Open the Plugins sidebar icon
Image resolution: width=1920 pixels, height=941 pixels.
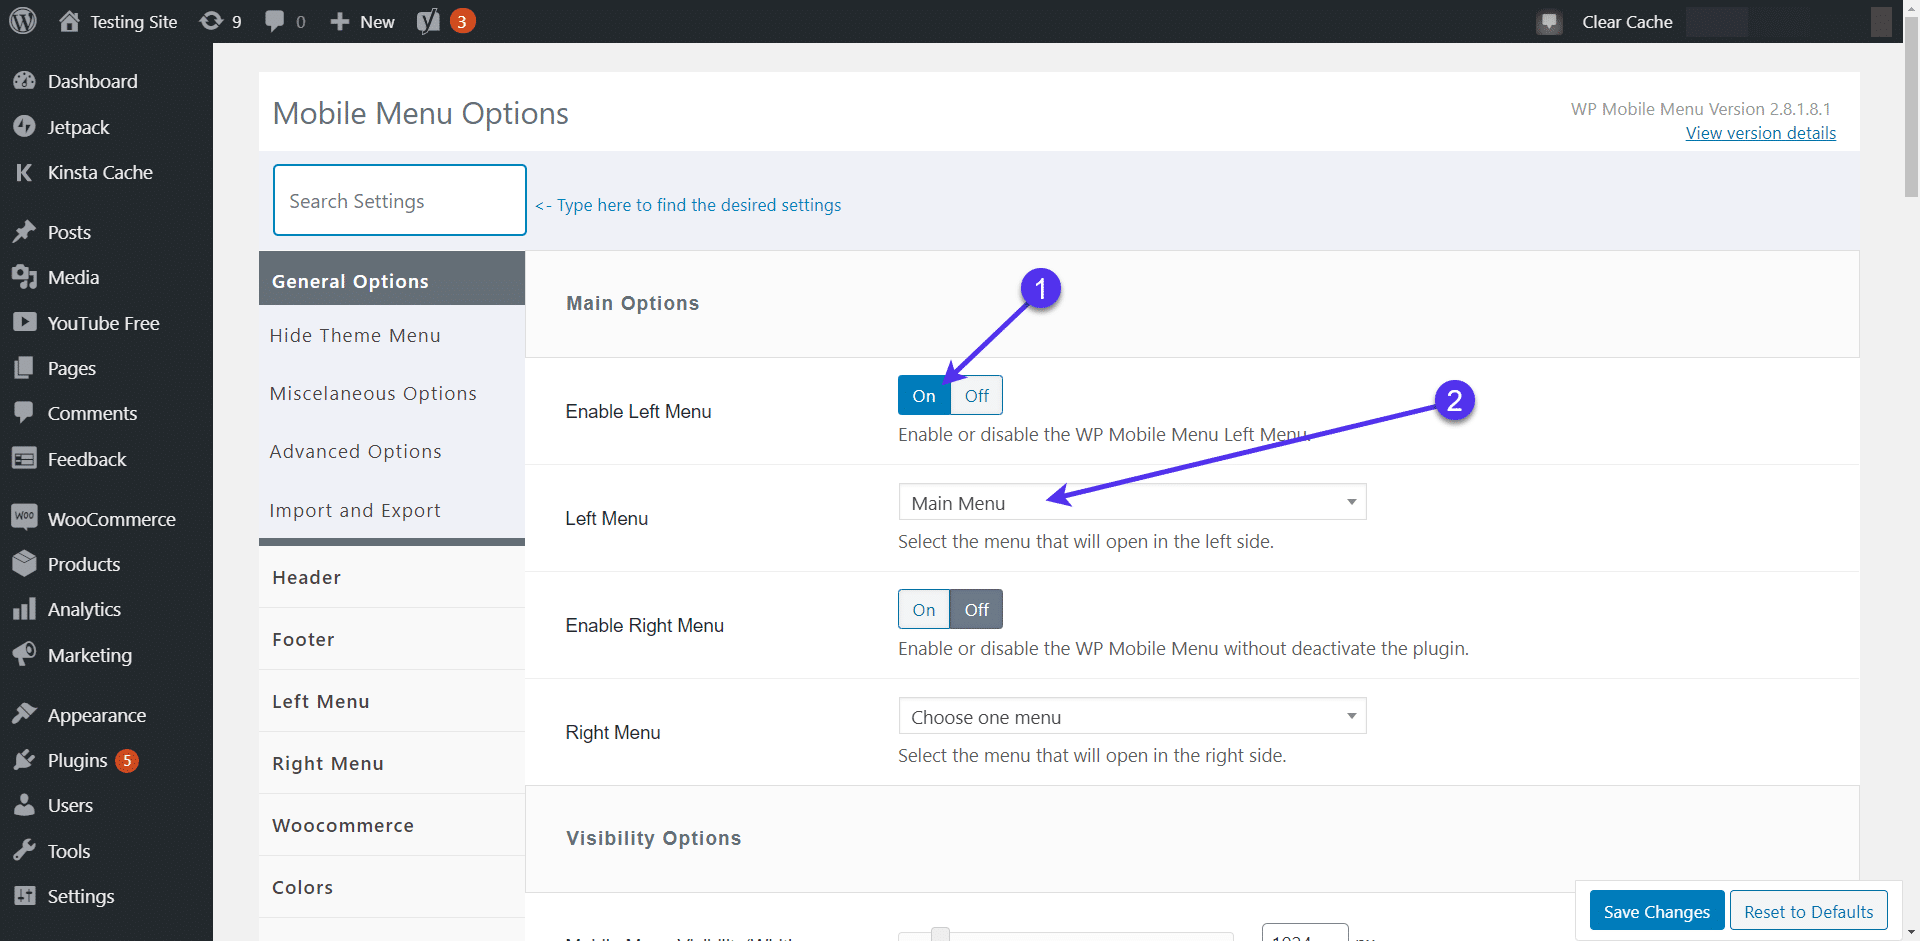pyautogui.click(x=24, y=760)
